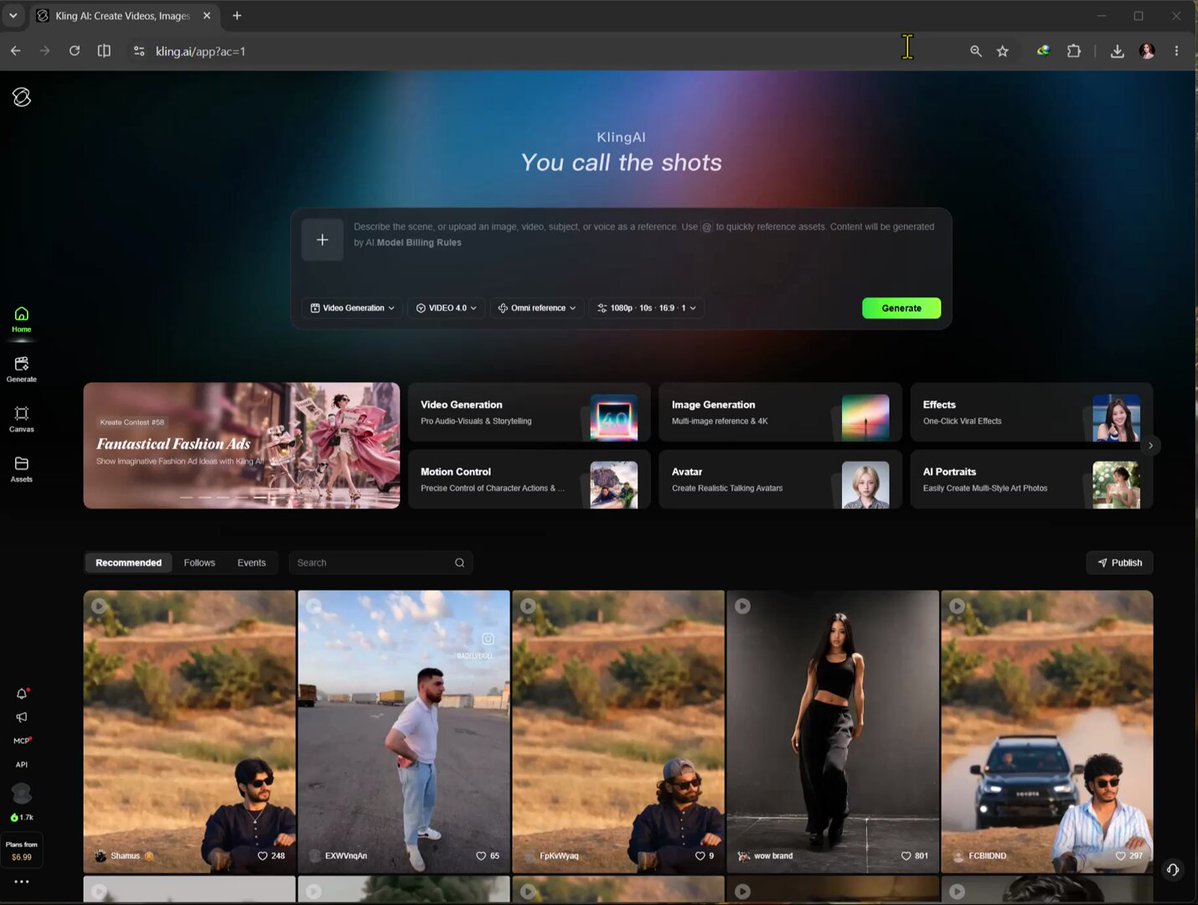Open the browser split view icon

coord(104,51)
